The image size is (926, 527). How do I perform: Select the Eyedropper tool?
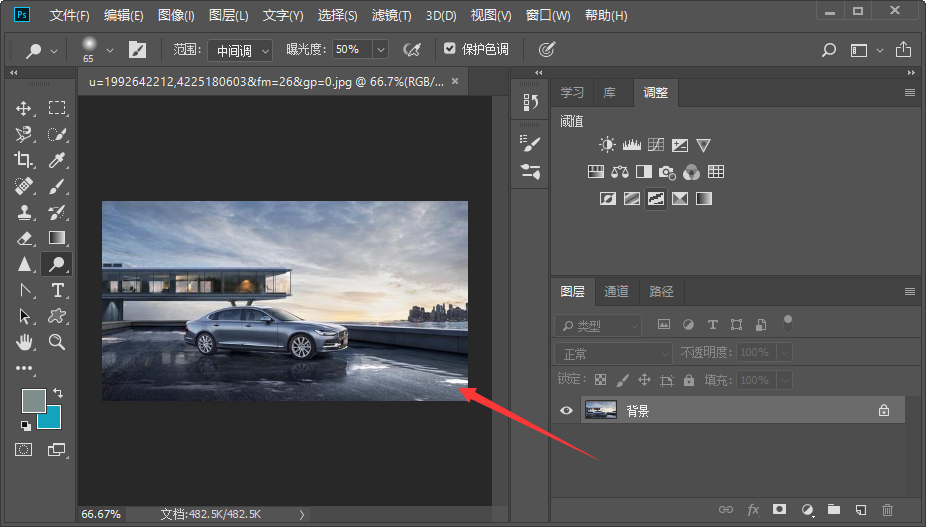57,160
